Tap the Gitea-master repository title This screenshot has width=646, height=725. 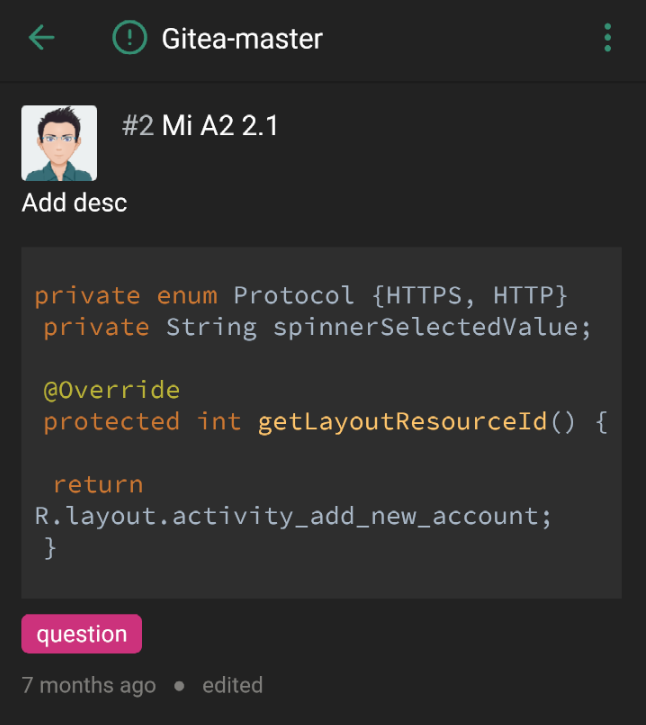pos(242,38)
